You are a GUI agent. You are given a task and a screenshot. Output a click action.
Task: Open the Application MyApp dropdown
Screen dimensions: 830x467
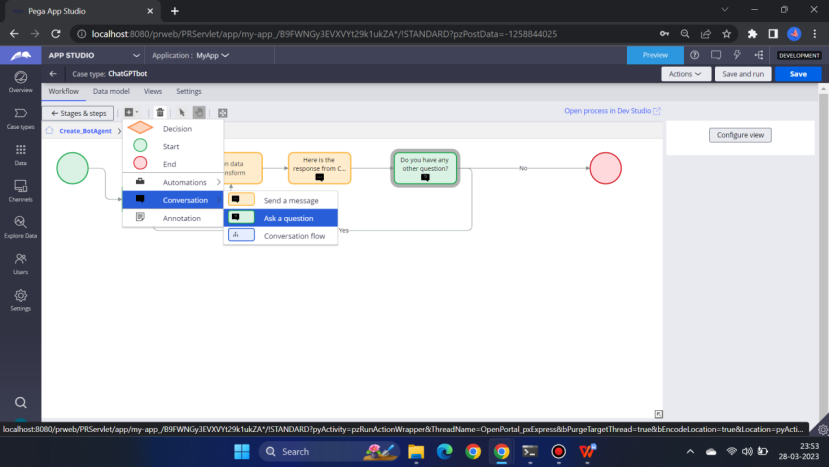[191, 55]
